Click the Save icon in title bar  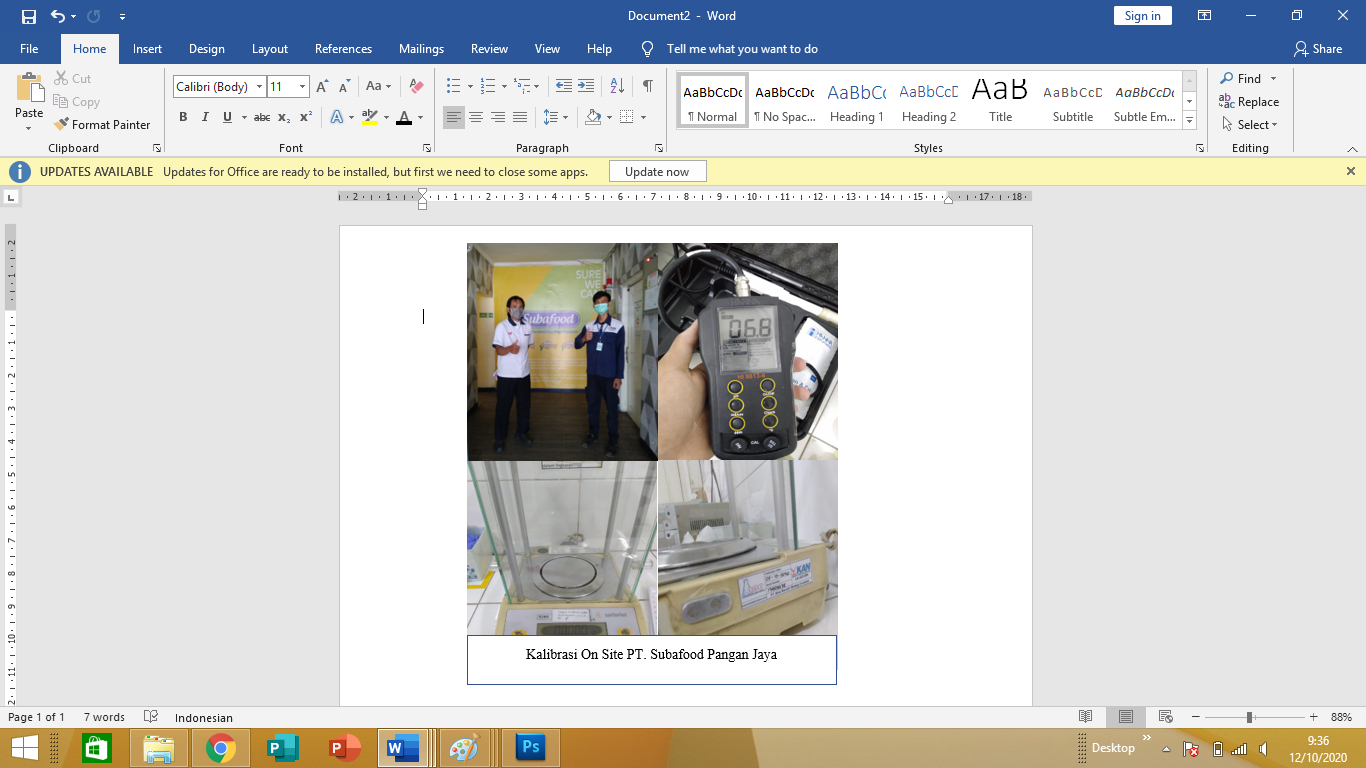28,16
